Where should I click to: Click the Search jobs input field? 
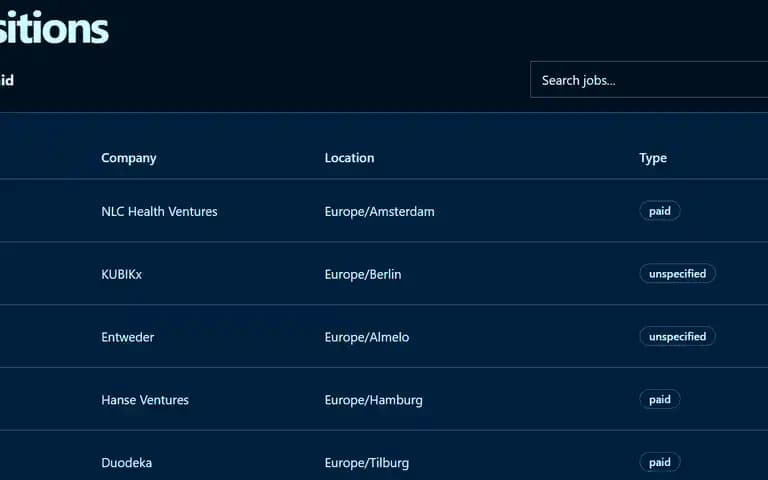tap(649, 80)
